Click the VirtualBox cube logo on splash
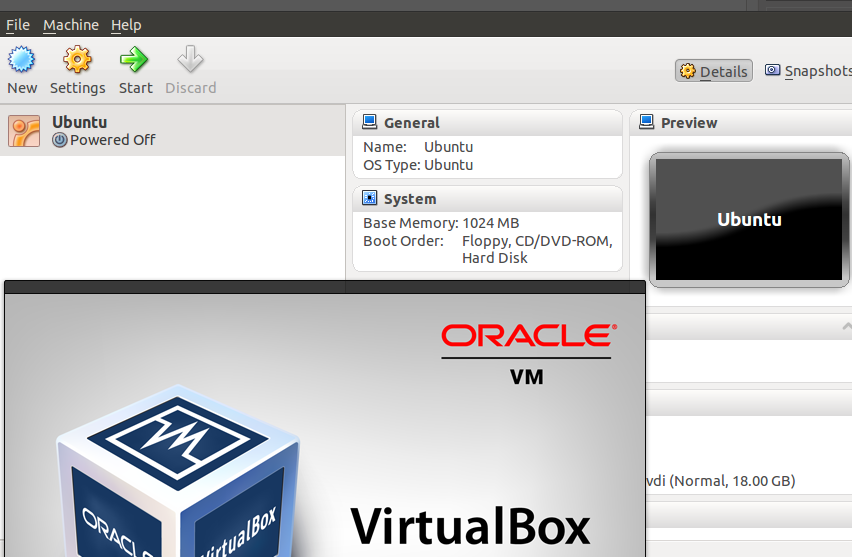Viewport: 852px width, 557px height. (178, 472)
